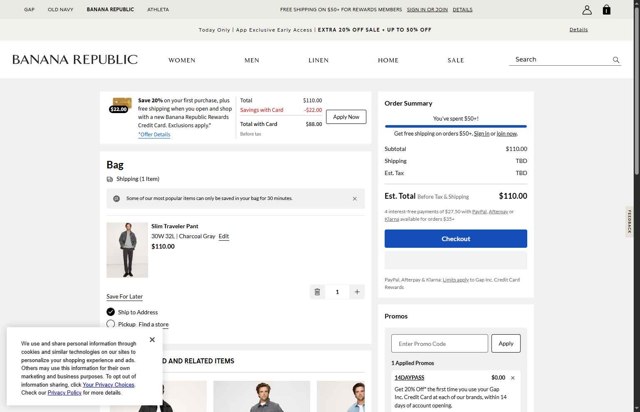Click Sign In or Join link
The image size is (640, 412).
427,9
